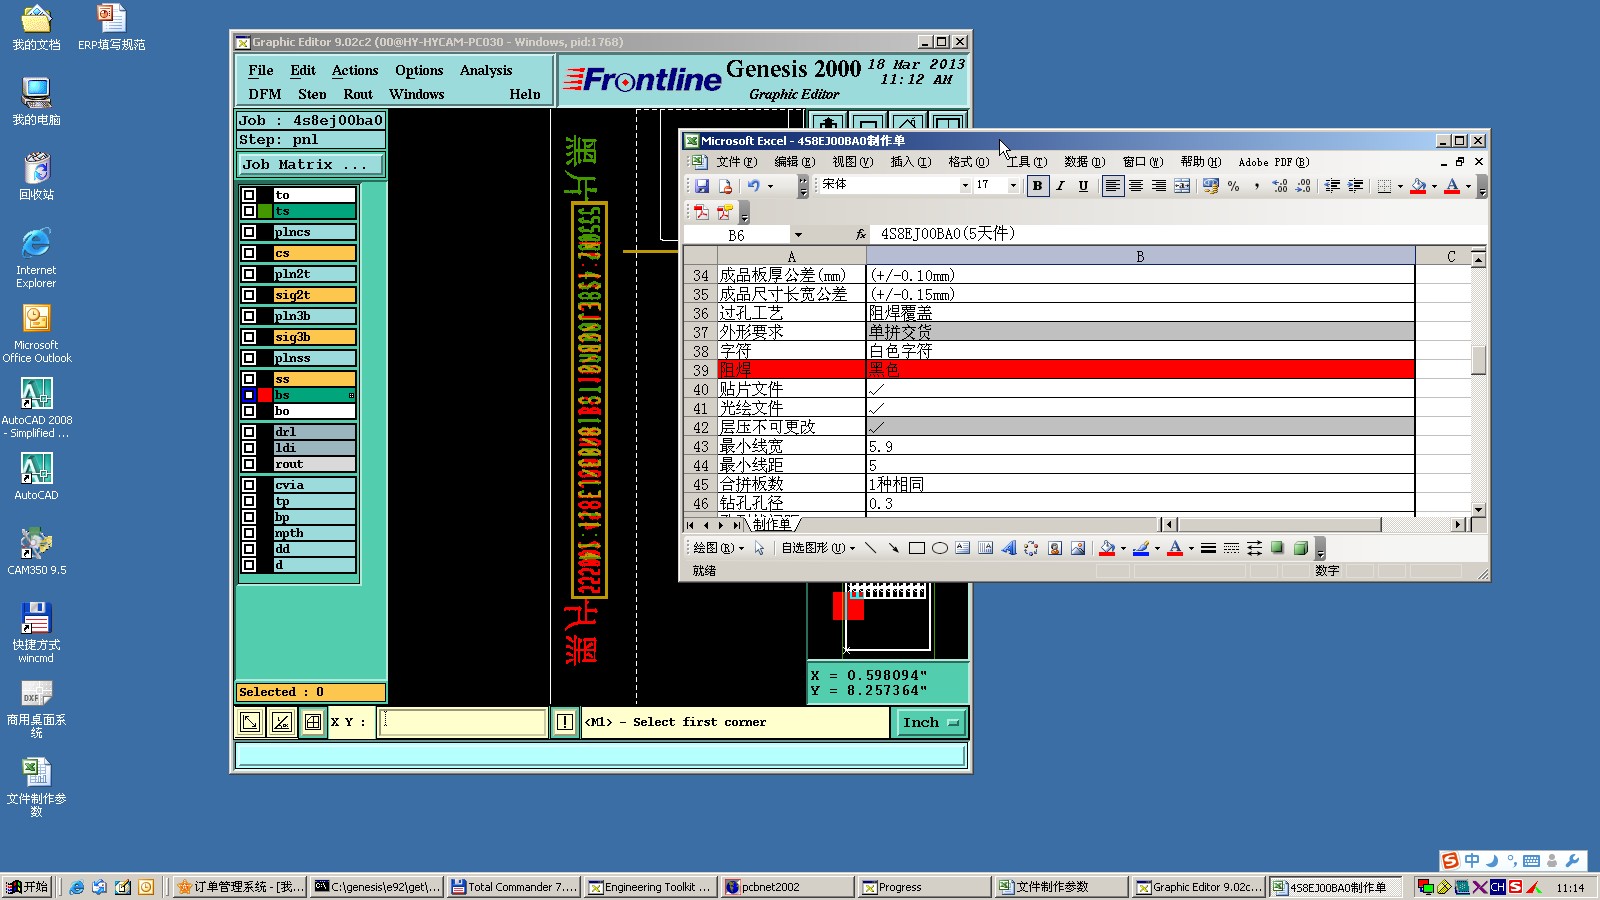Image resolution: width=1600 pixels, height=900 pixels.
Task: Align cell text right in Excel
Action: click(1159, 186)
